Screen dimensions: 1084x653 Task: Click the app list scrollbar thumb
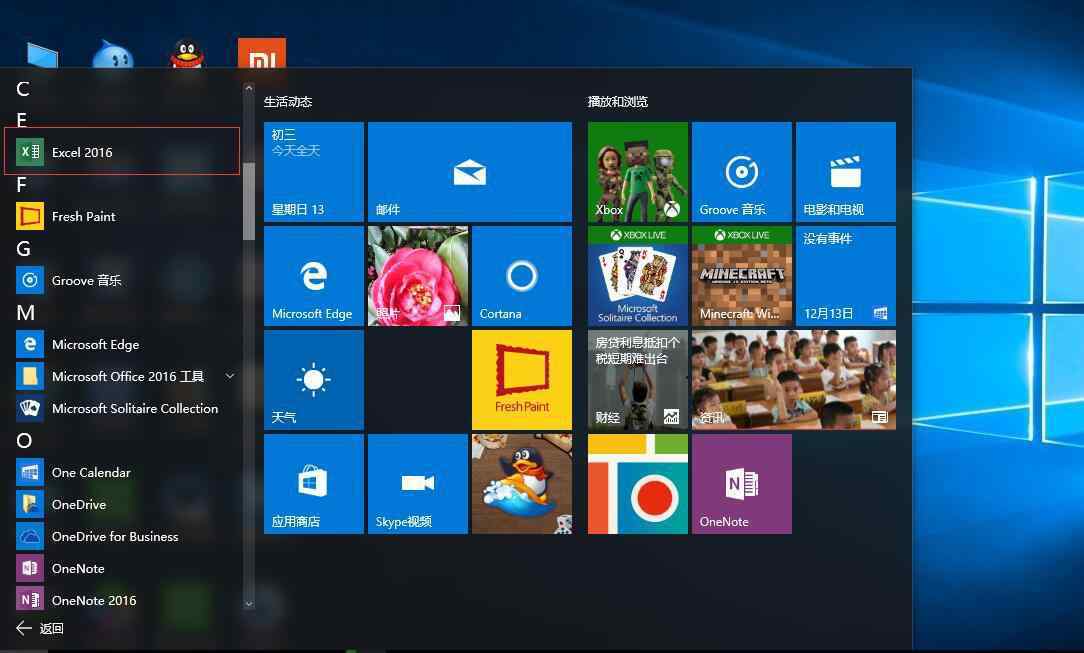(x=249, y=201)
